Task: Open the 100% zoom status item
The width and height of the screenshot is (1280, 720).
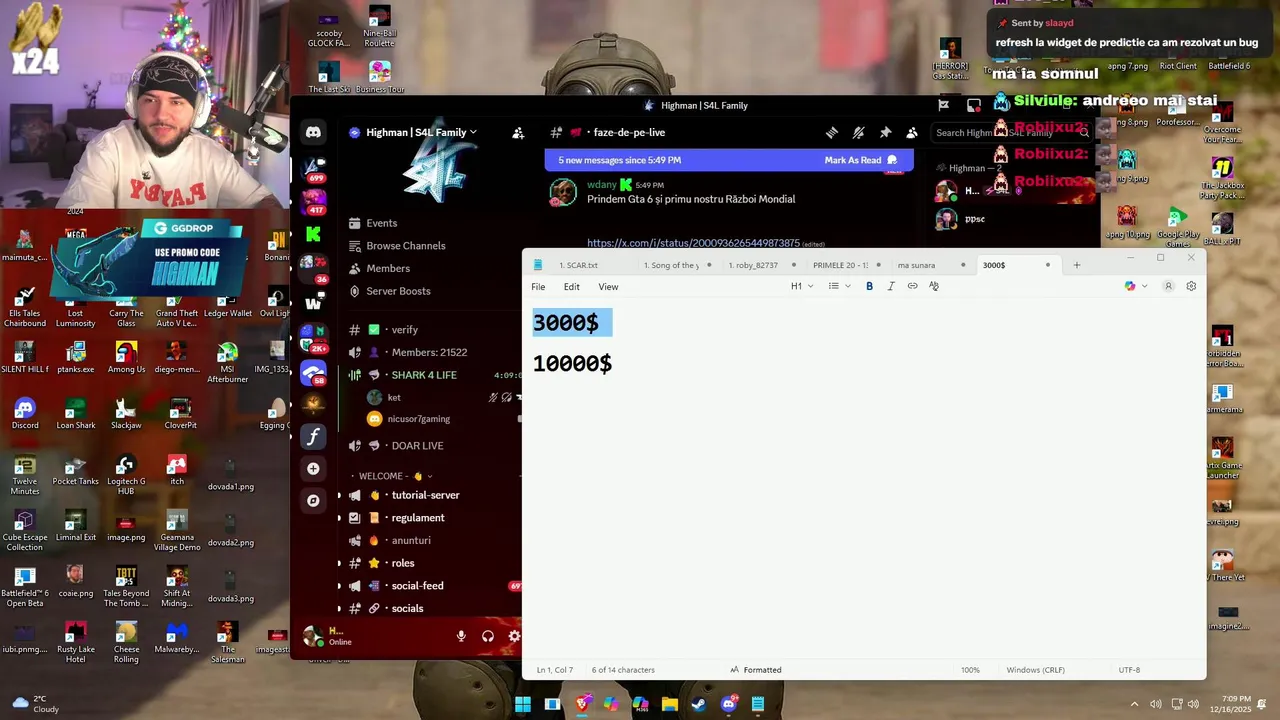Action: coord(970,670)
